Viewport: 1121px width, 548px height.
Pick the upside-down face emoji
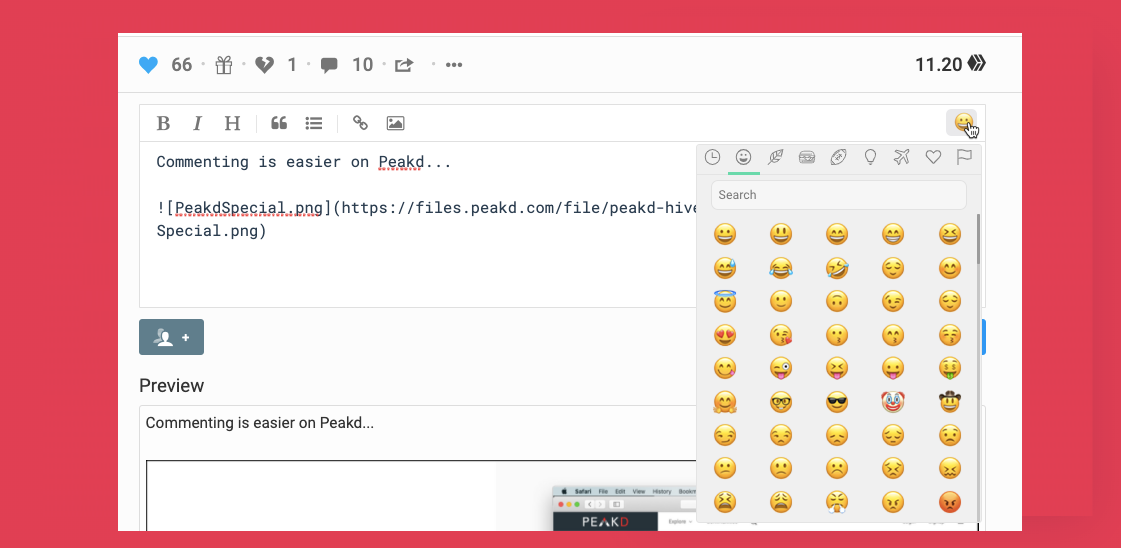[x=836, y=302]
